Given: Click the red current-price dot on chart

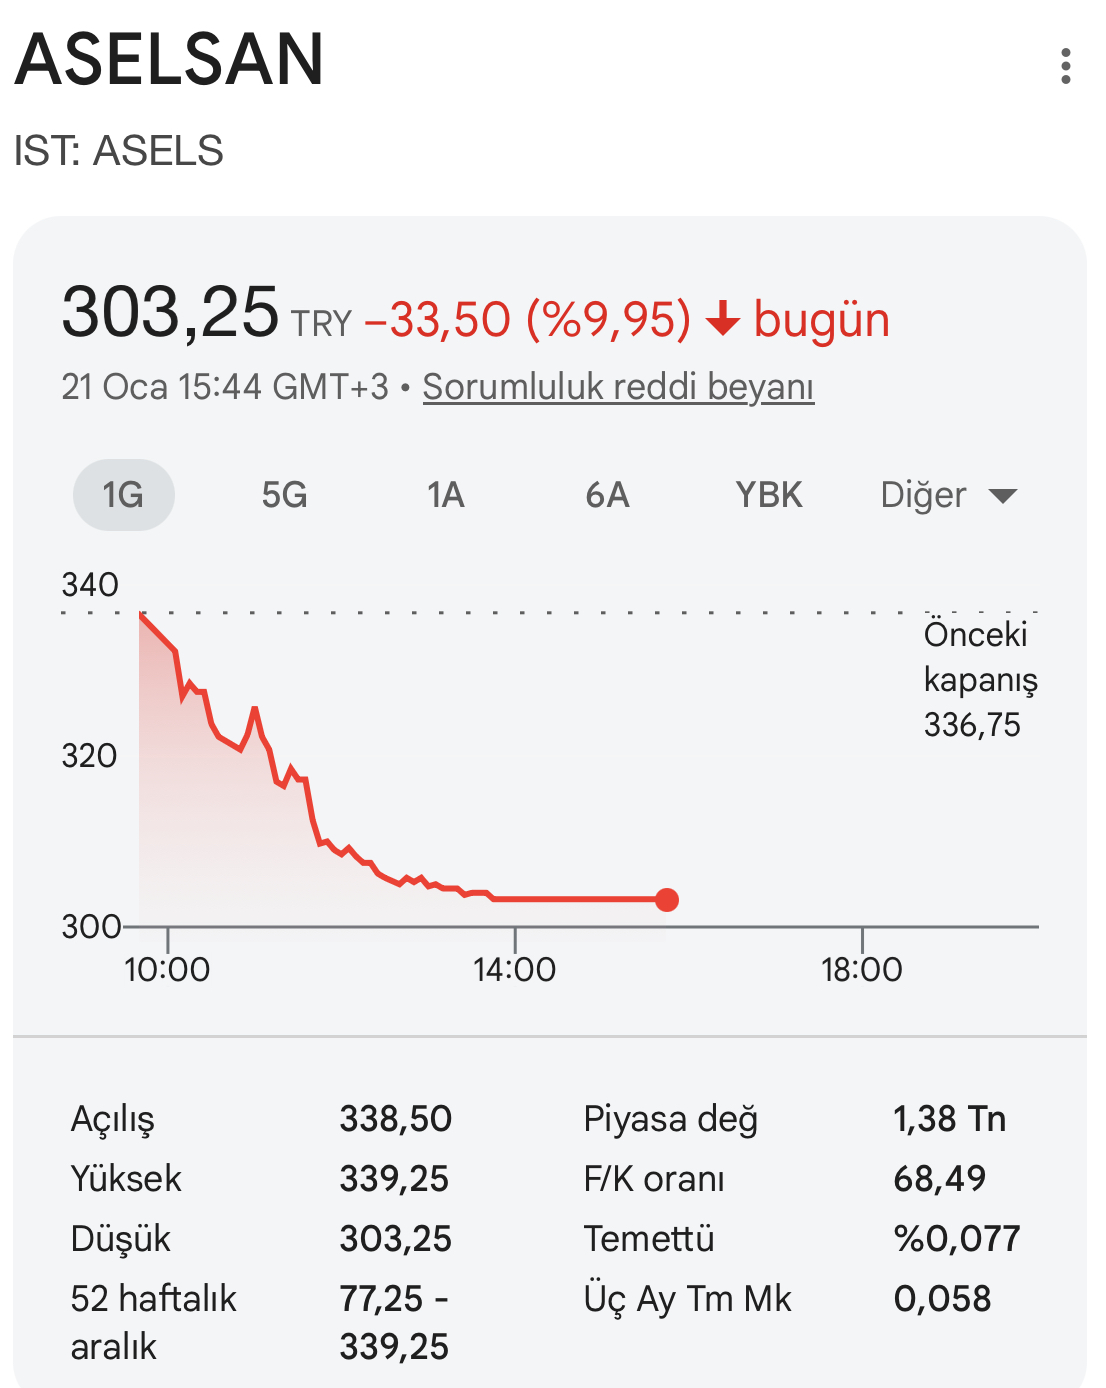Looking at the screenshot, I should (x=667, y=900).
